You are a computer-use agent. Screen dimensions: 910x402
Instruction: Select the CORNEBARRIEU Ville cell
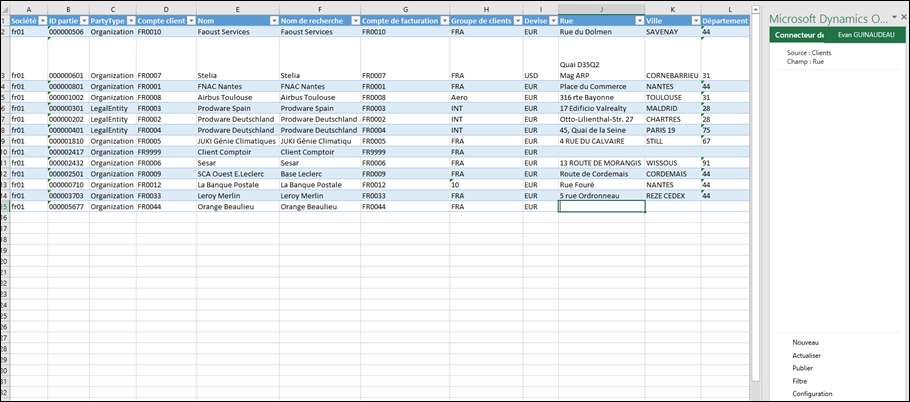673,59
